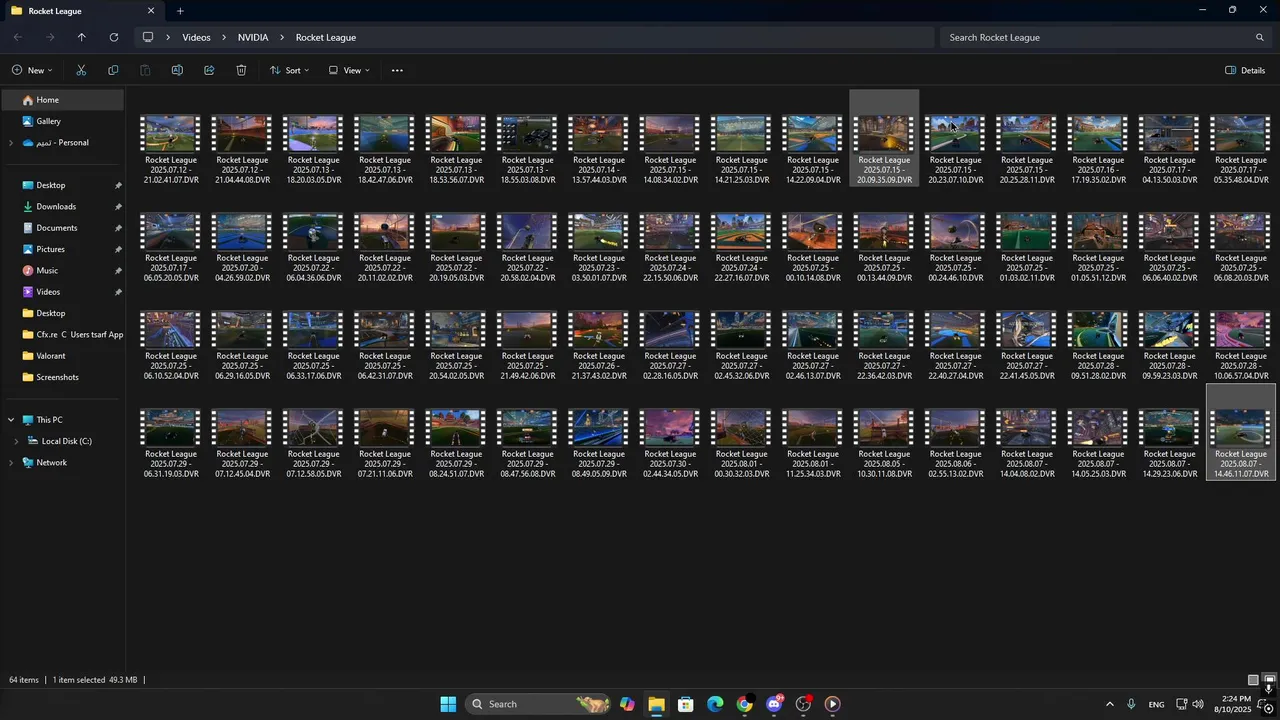This screenshot has height=720, width=1280.
Task: Open the three-dot See more menu
Action: (397, 70)
